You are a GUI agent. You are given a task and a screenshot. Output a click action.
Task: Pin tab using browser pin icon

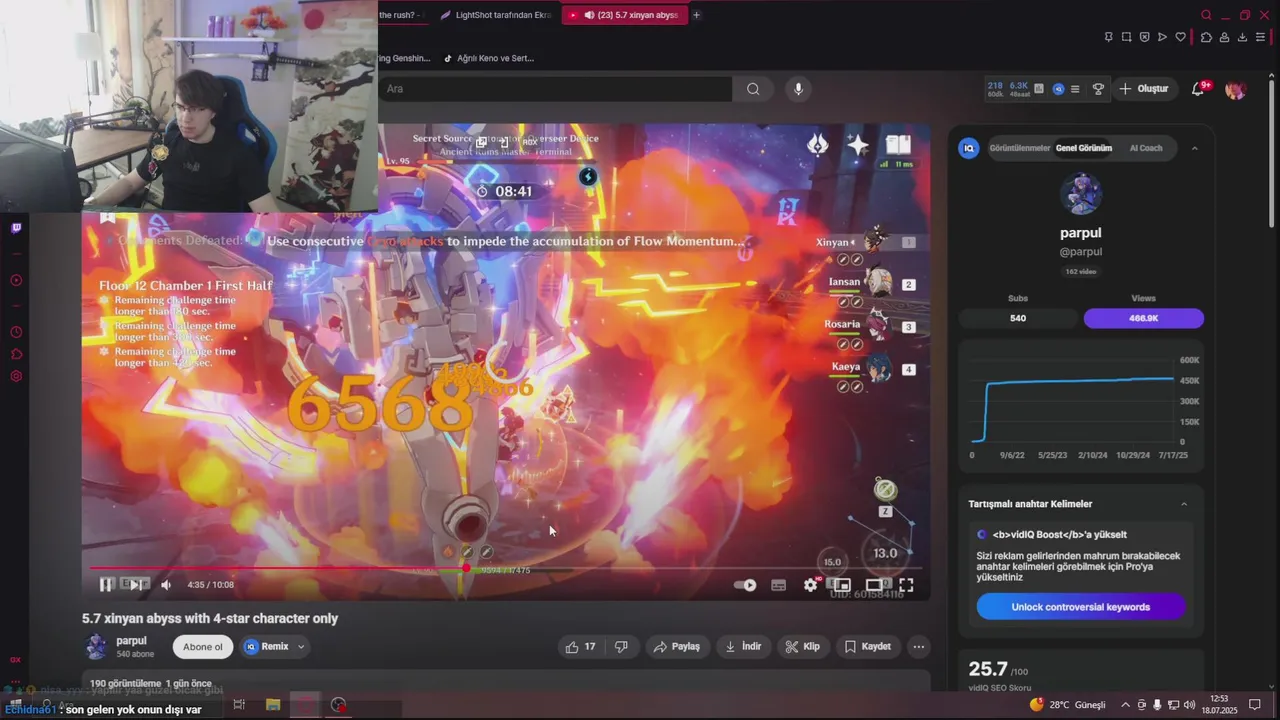tap(1109, 37)
